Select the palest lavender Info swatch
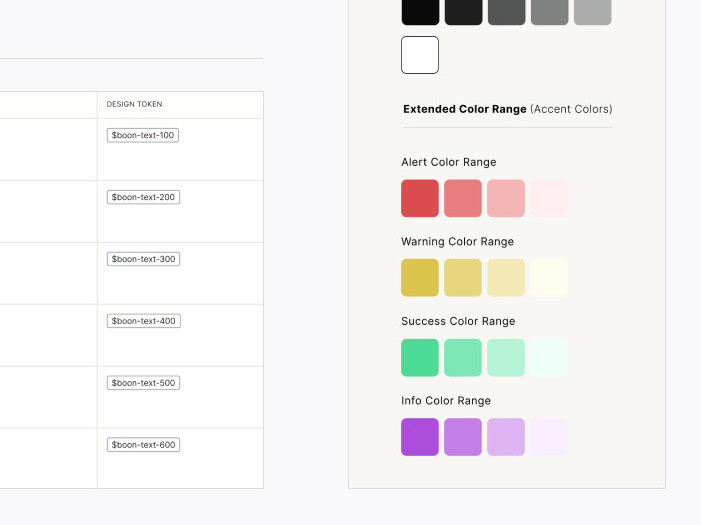 point(549,437)
